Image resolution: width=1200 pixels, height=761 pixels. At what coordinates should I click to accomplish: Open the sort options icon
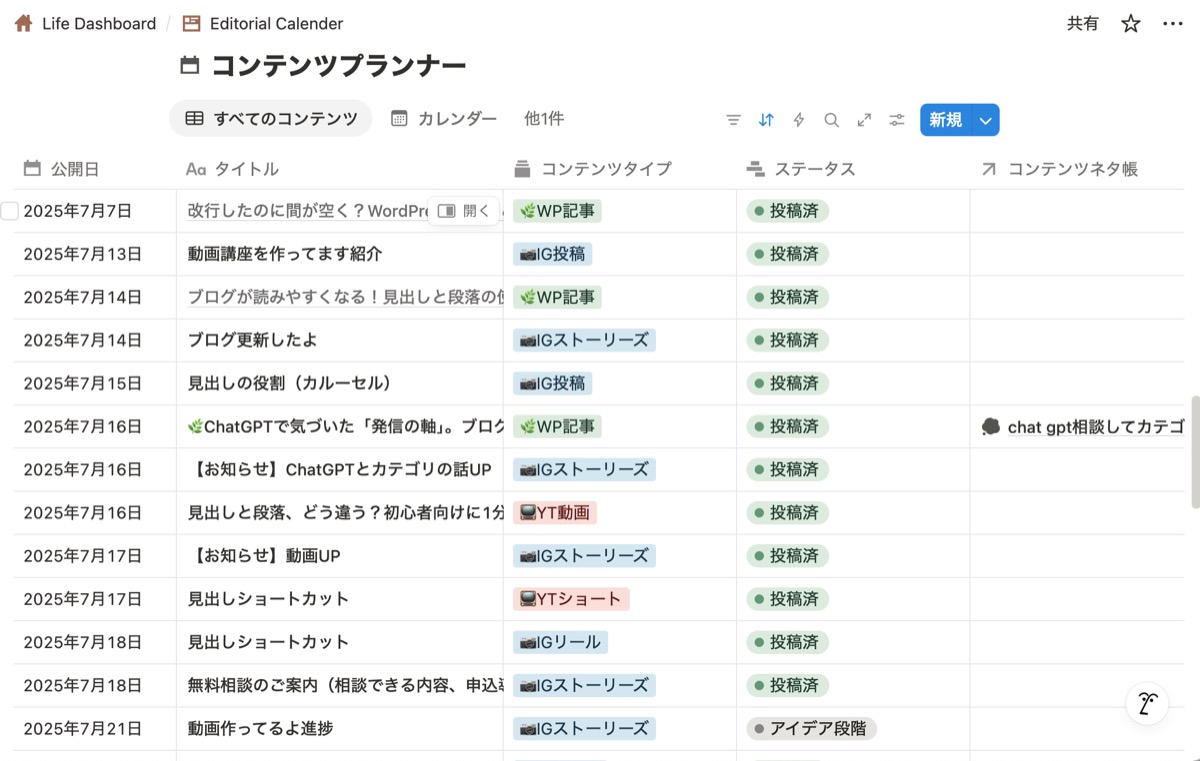tap(766, 120)
